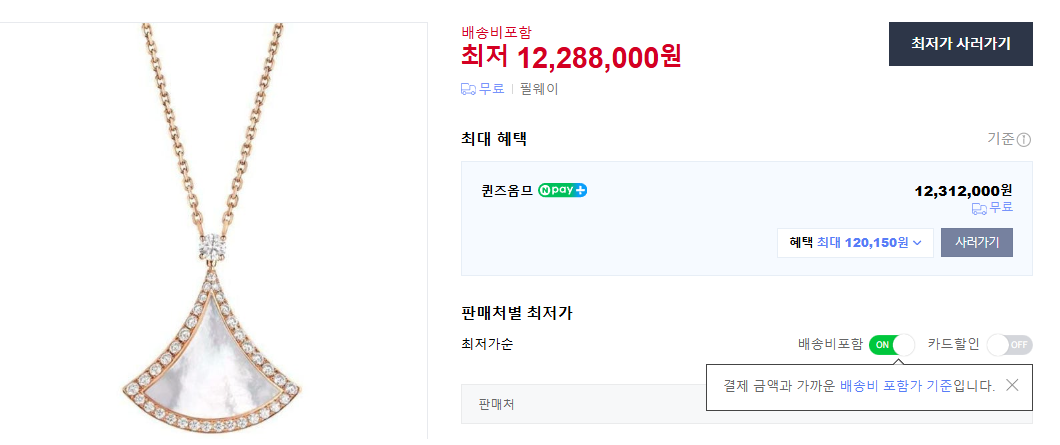The image size is (1060, 445).
Task: Open the 퀸즈옴므 seller name
Action: pyautogui.click(x=507, y=190)
